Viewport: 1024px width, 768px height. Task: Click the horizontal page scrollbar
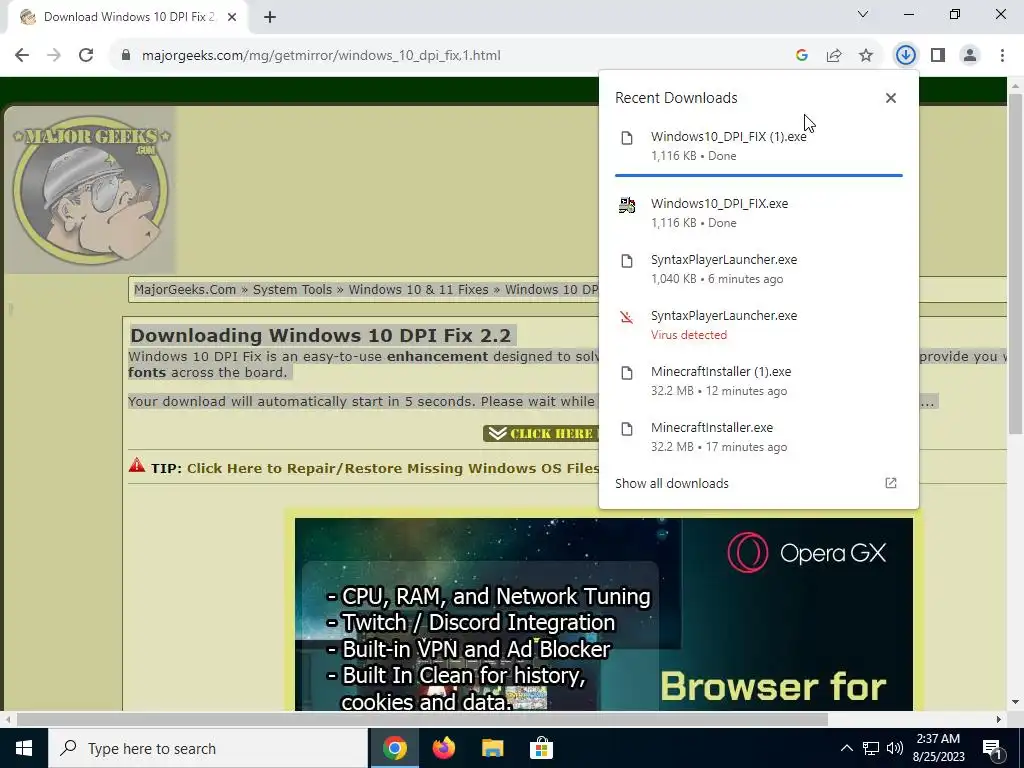(x=422, y=719)
